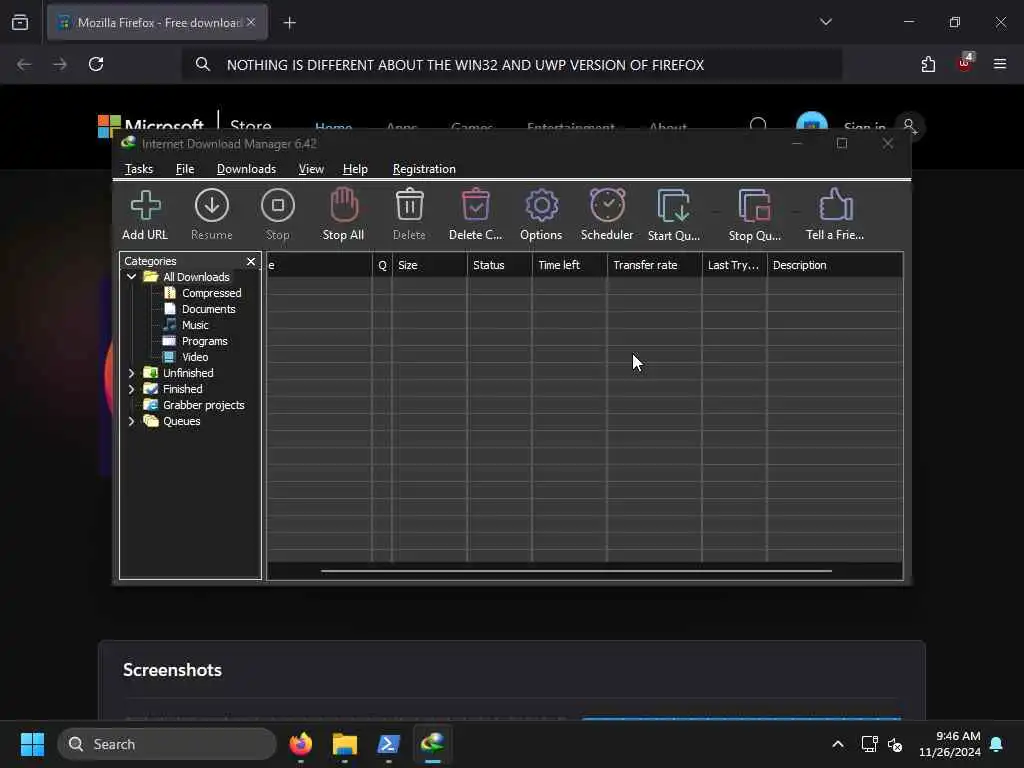Sort by the Last Try column
1024x768 pixels.
point(734,265)
